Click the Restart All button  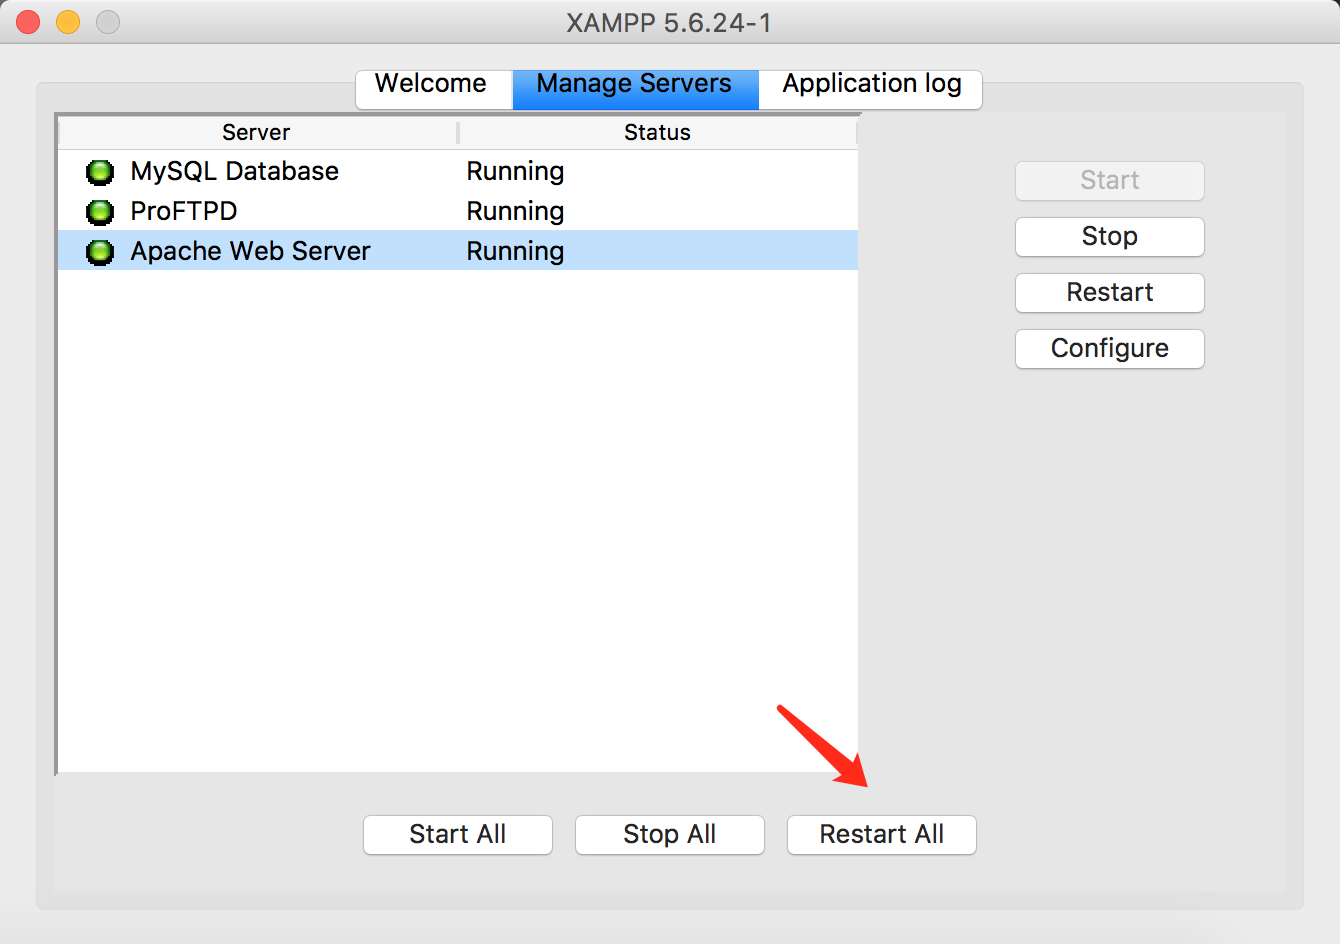882,835
